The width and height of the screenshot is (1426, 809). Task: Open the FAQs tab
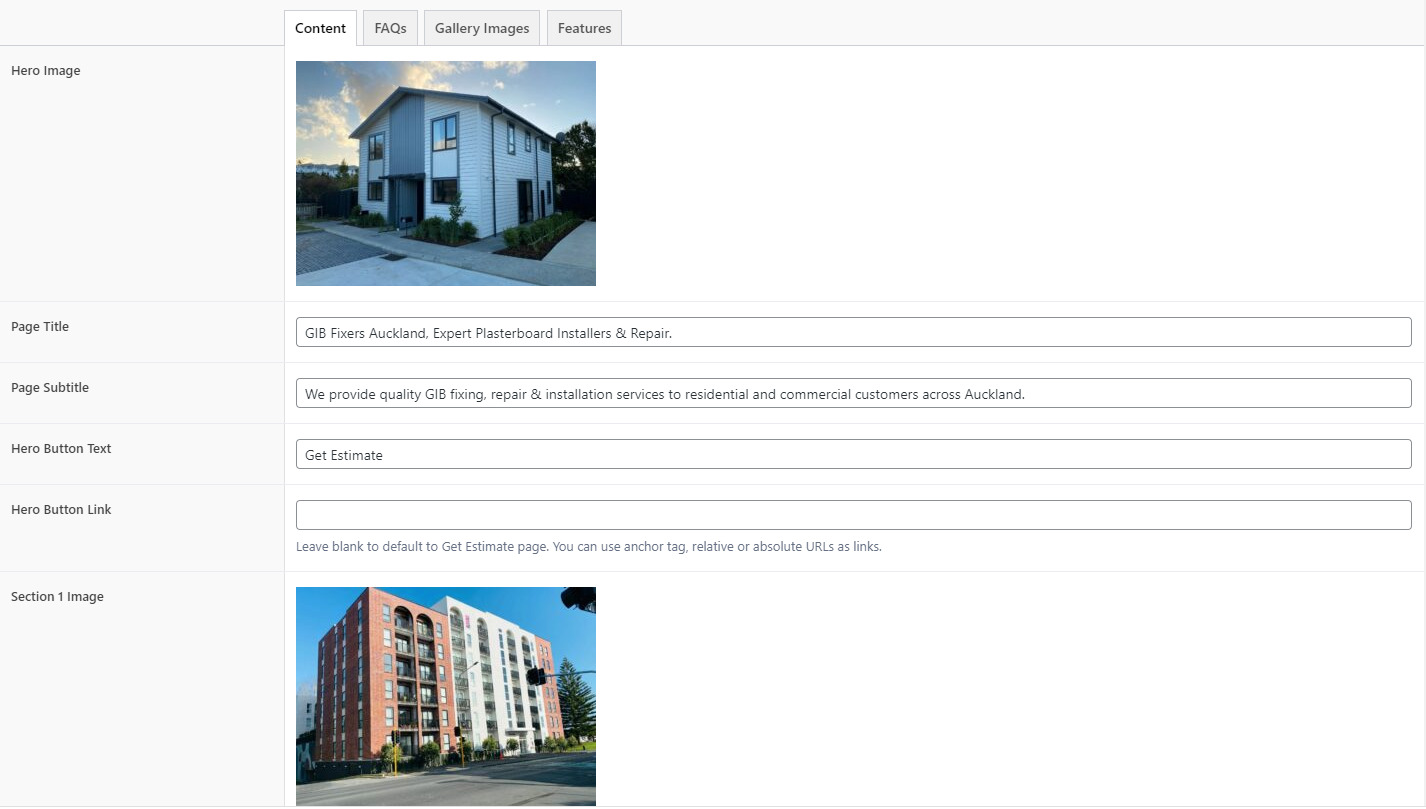coord(390,28)
